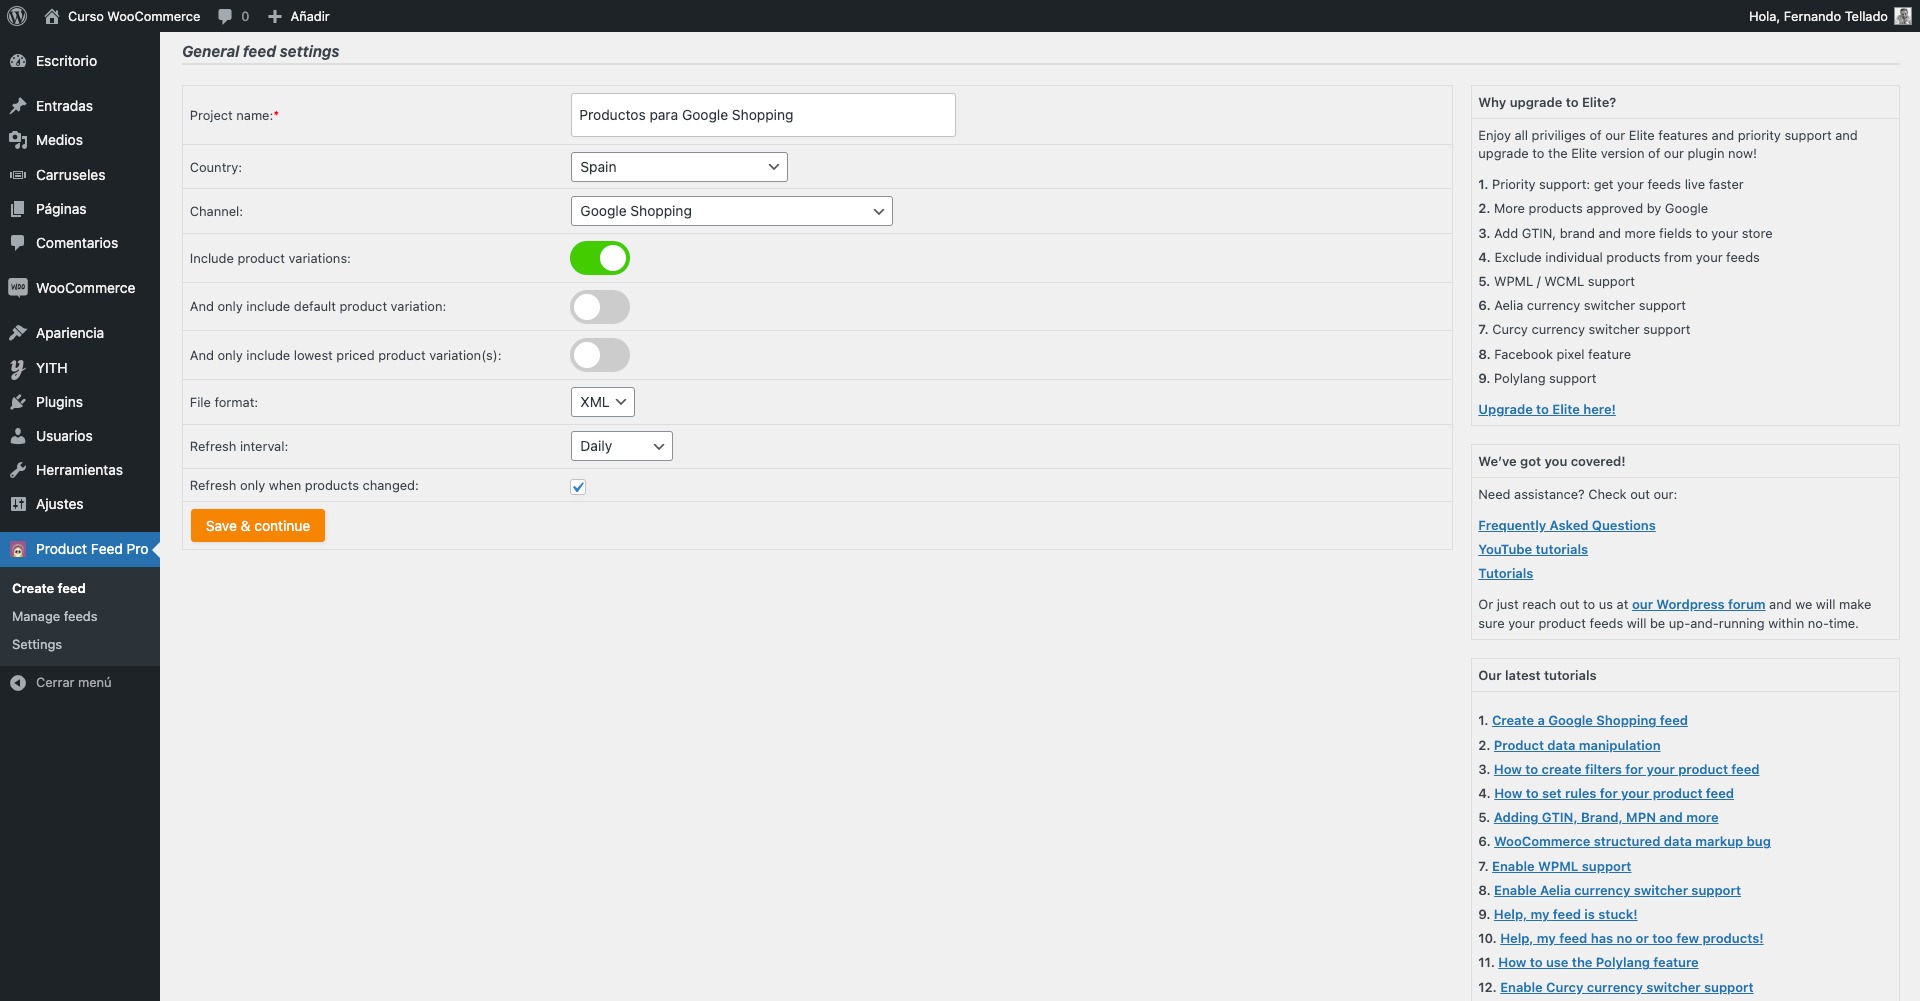1920x1001 pixels.
Task: Click inside the Project name field
Action: (762, 114)
